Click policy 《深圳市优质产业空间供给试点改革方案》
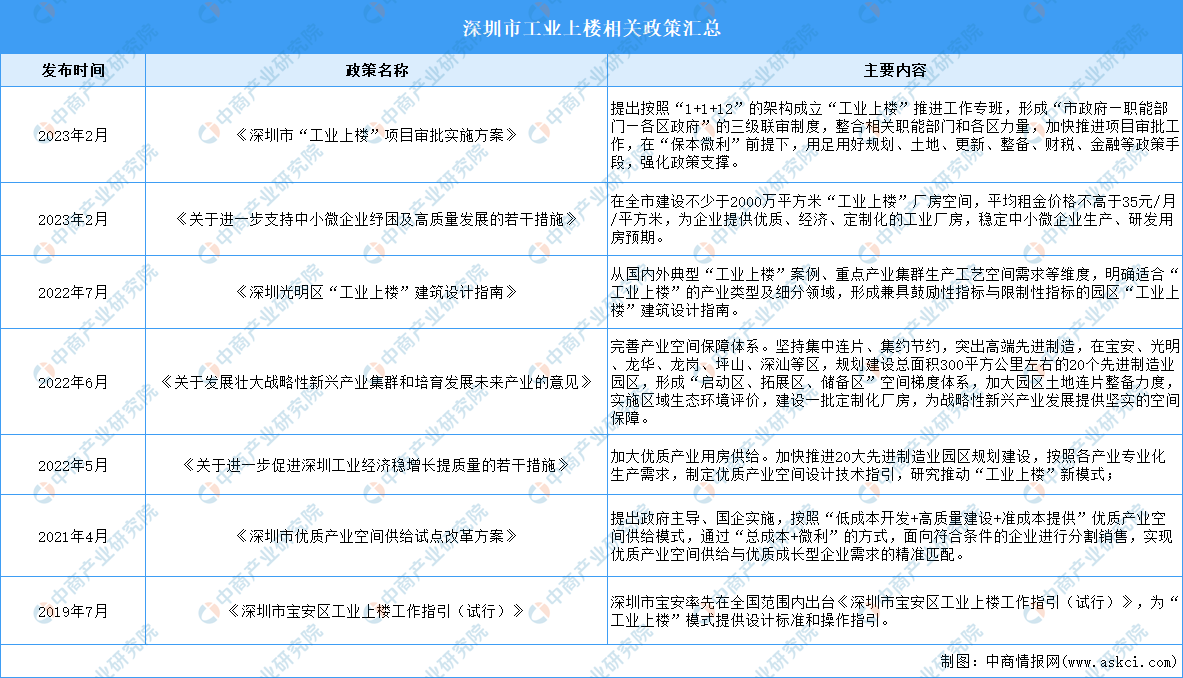This screenshot has height=678, width=1183. coord(376,536)
